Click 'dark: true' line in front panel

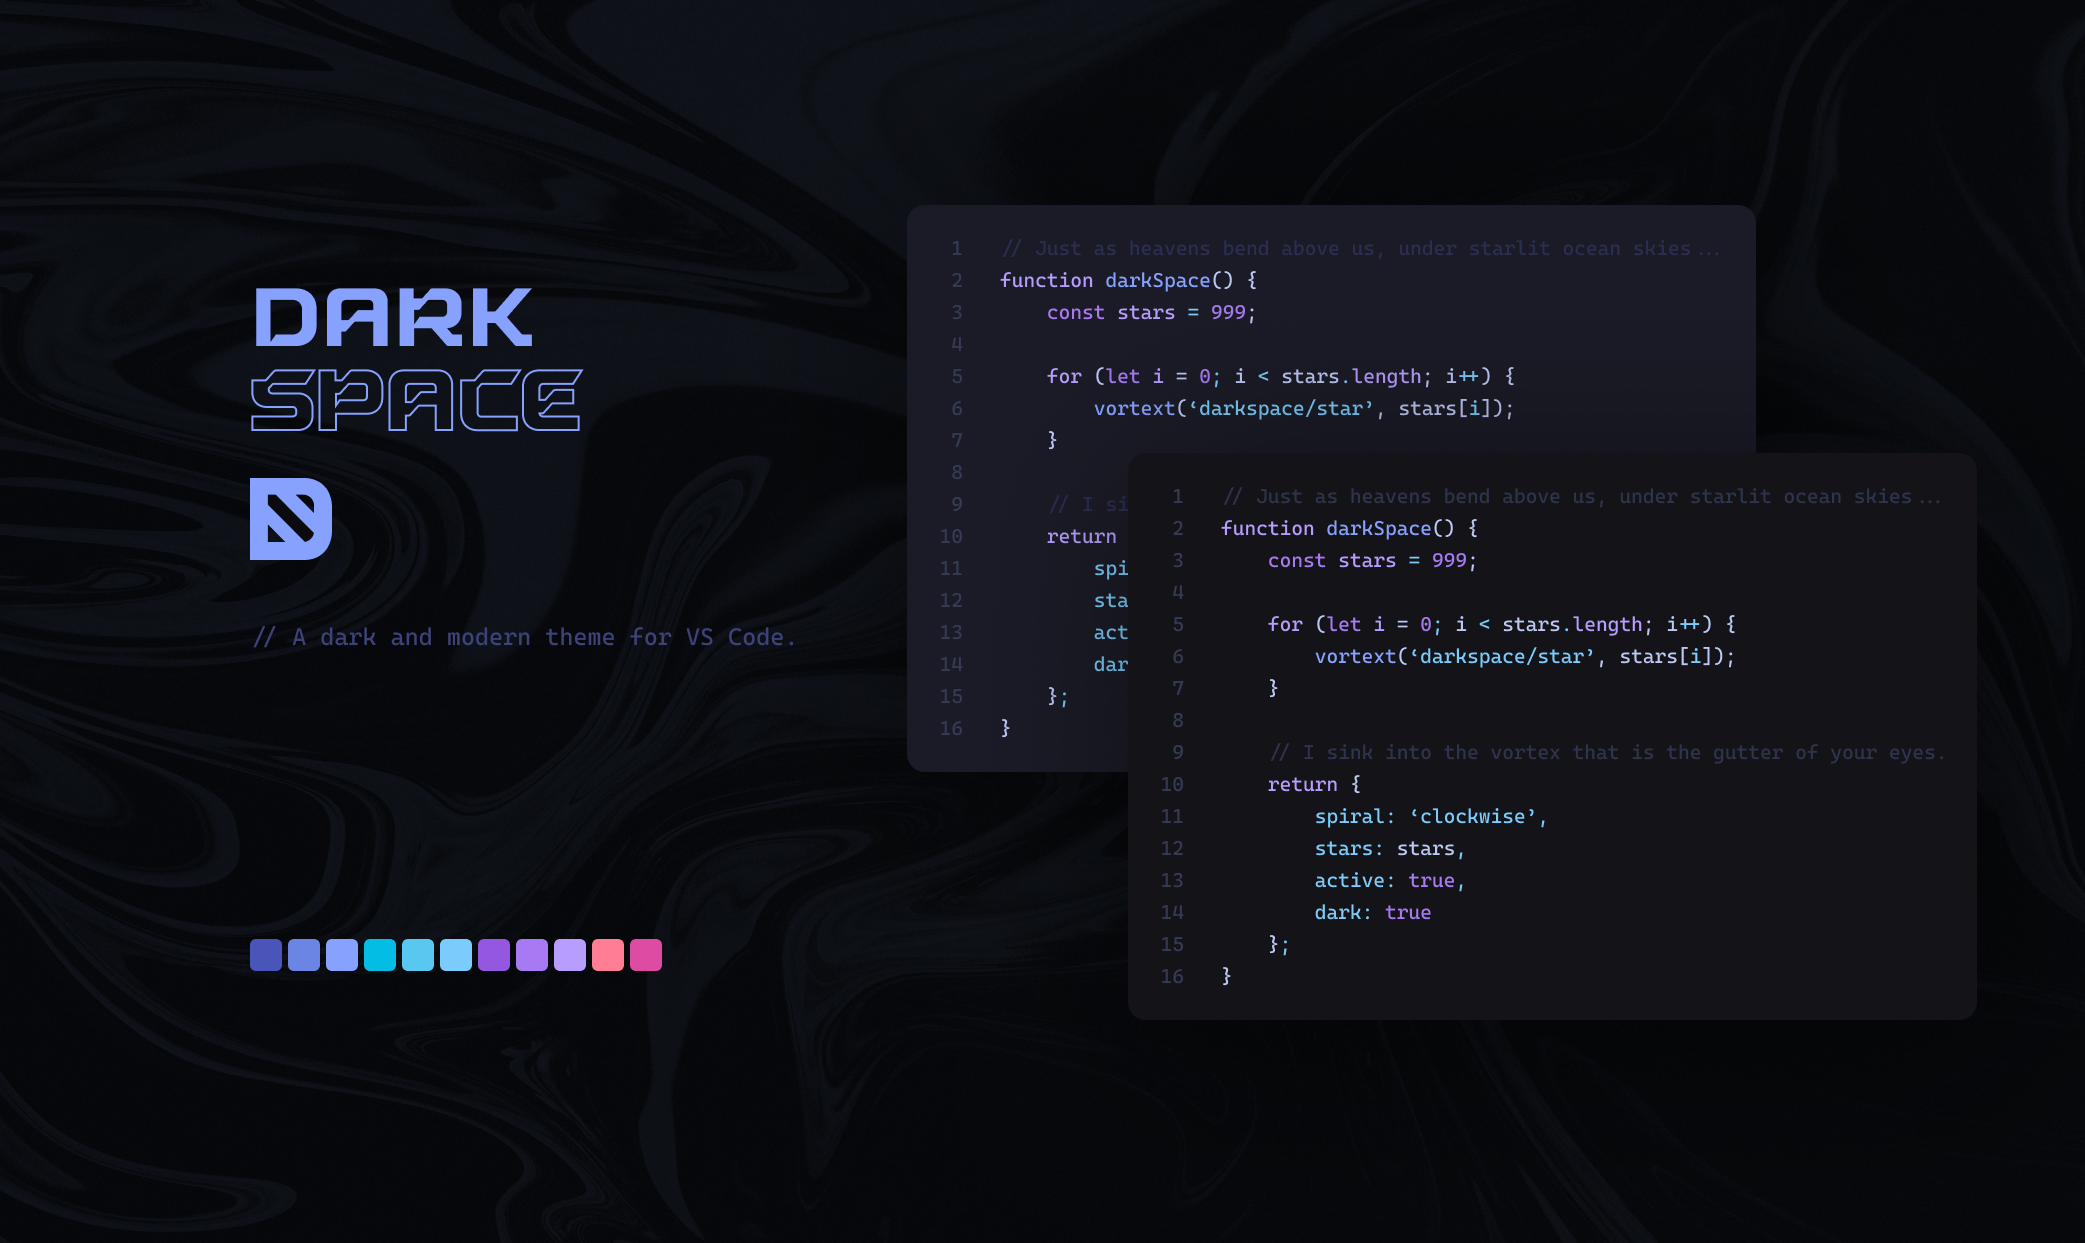pyautogui.click(x=1372, y=912)
